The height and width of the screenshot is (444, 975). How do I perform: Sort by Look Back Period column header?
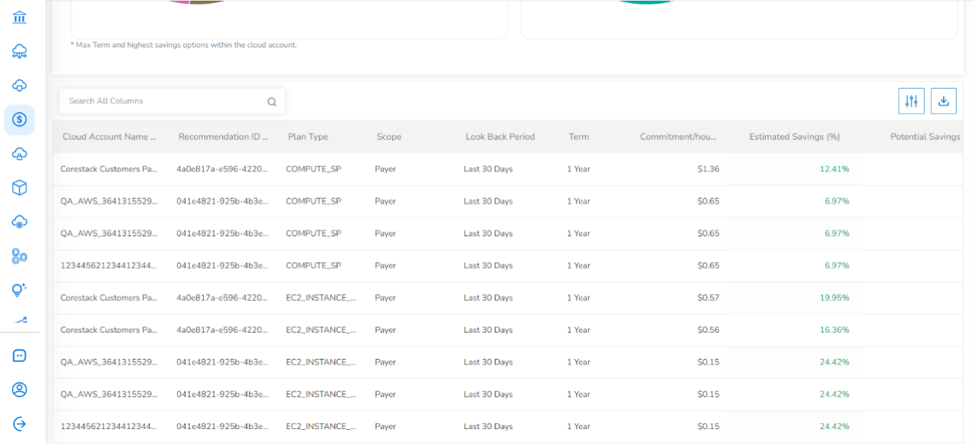500,137
